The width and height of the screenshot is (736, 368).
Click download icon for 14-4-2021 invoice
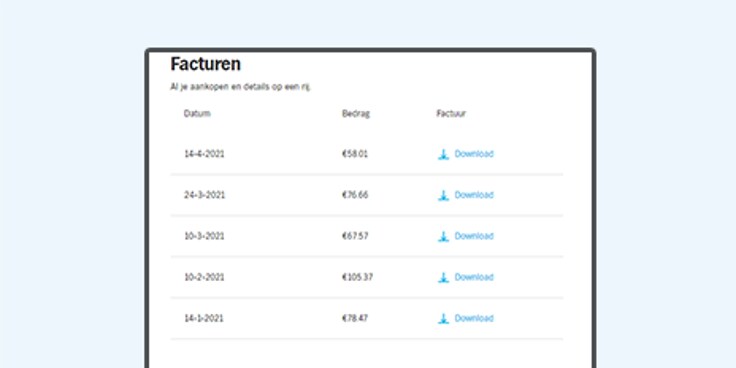pyautogui.click(x=443, y=154)
